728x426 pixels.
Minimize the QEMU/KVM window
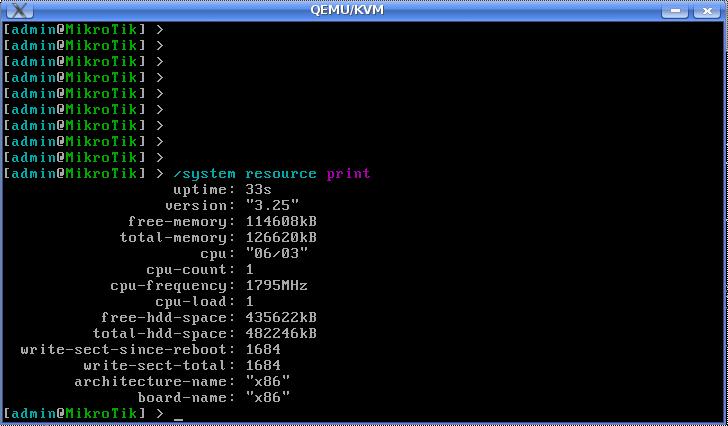675,10
